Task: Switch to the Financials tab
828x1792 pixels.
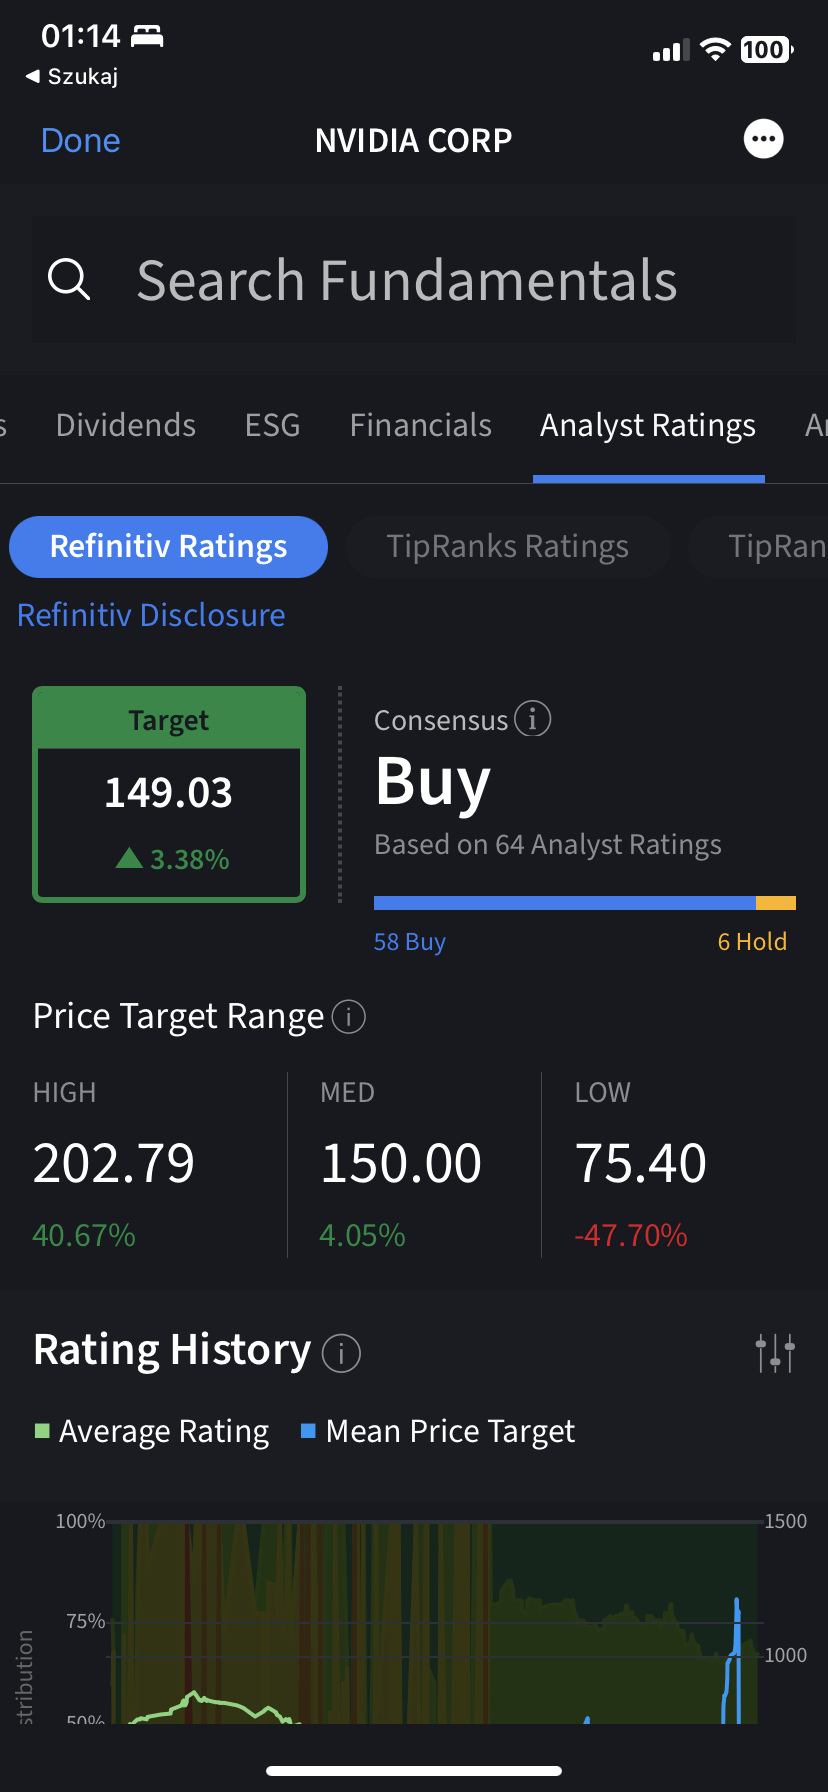Action: pos(420,426)
